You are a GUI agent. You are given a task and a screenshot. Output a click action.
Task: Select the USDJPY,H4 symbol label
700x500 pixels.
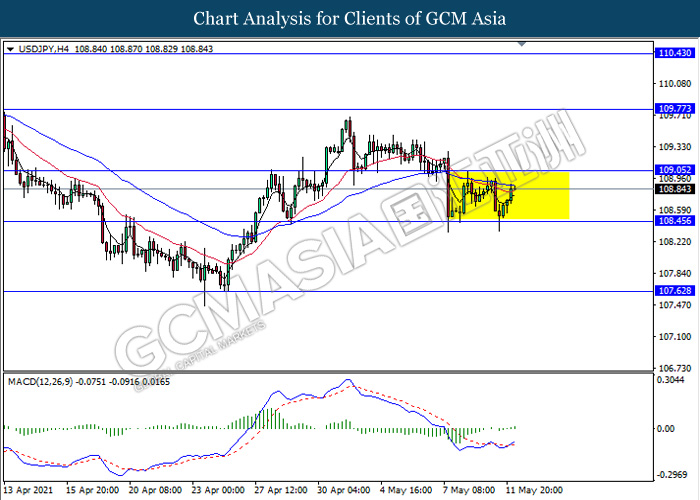[43, 49]
